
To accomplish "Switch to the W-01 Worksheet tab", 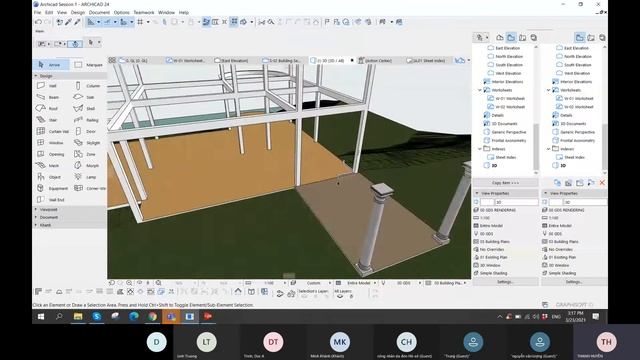I will [x=186, y=60].
